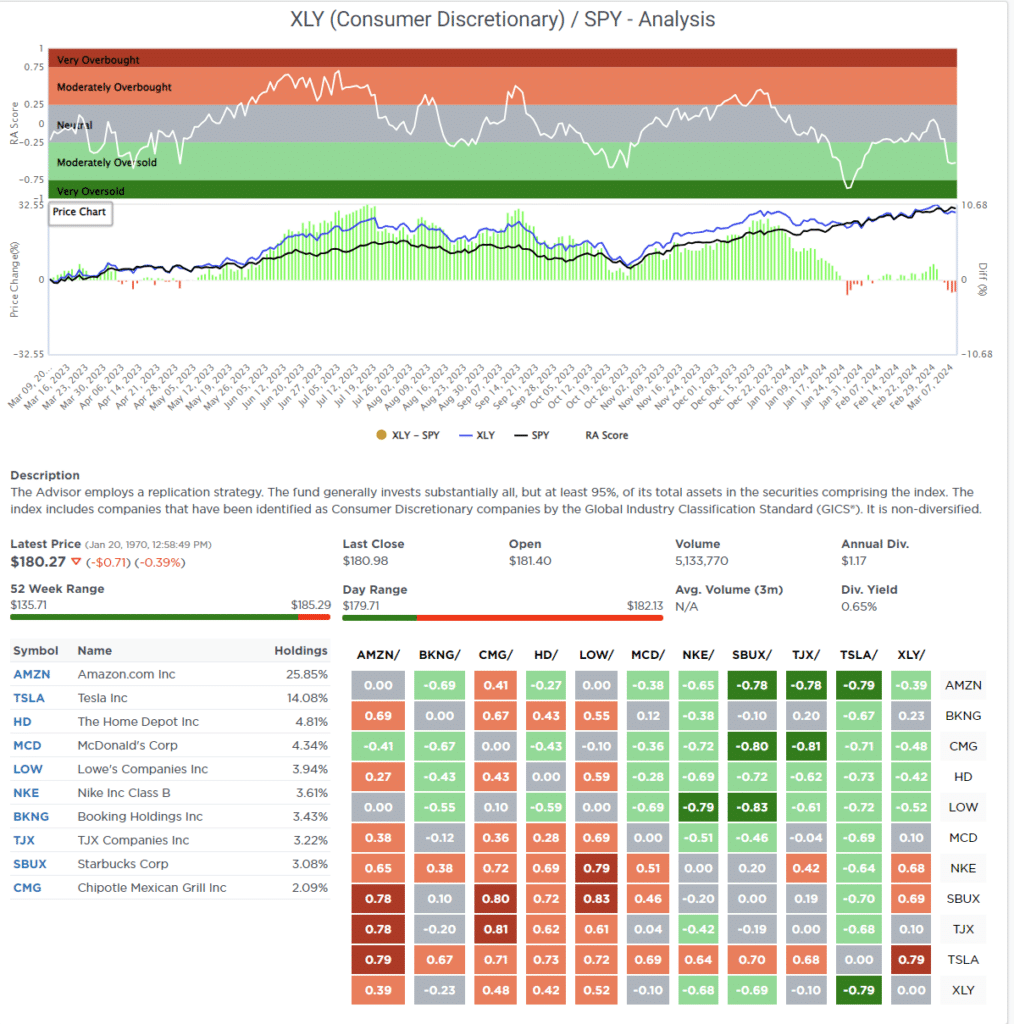The image size is (1014, 1024).
Task: Click the 0.81 cell in TJX row
Action: [x=496, y=929]
